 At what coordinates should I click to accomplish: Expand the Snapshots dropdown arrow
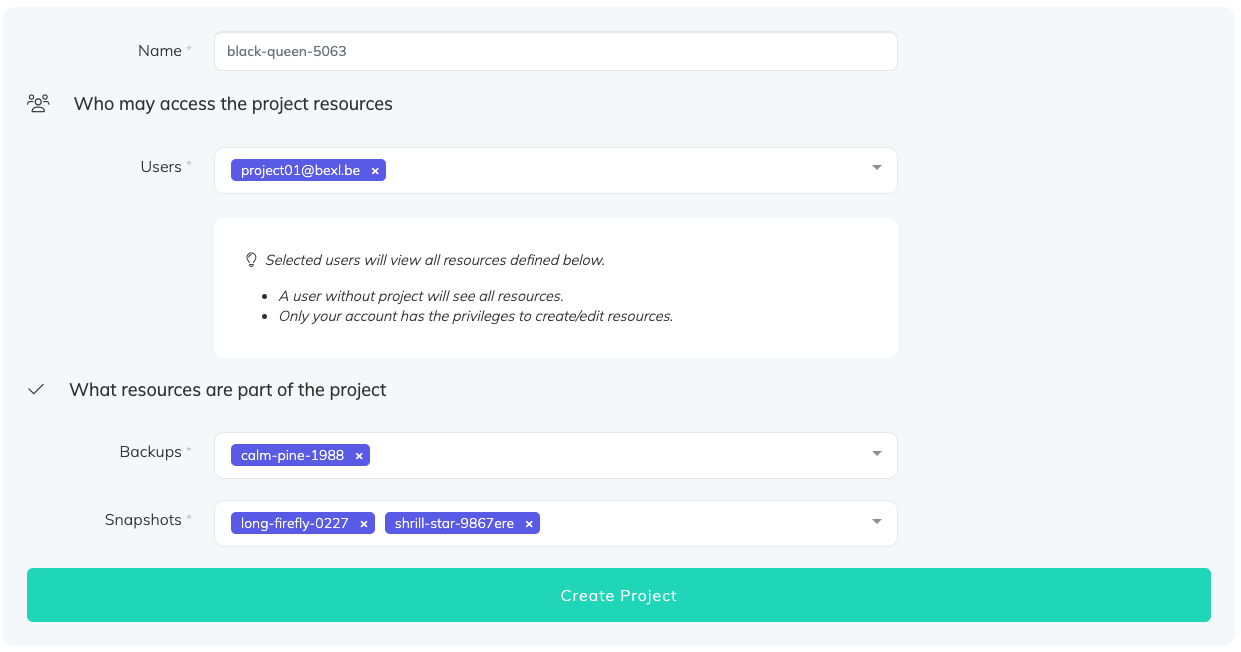876,521
